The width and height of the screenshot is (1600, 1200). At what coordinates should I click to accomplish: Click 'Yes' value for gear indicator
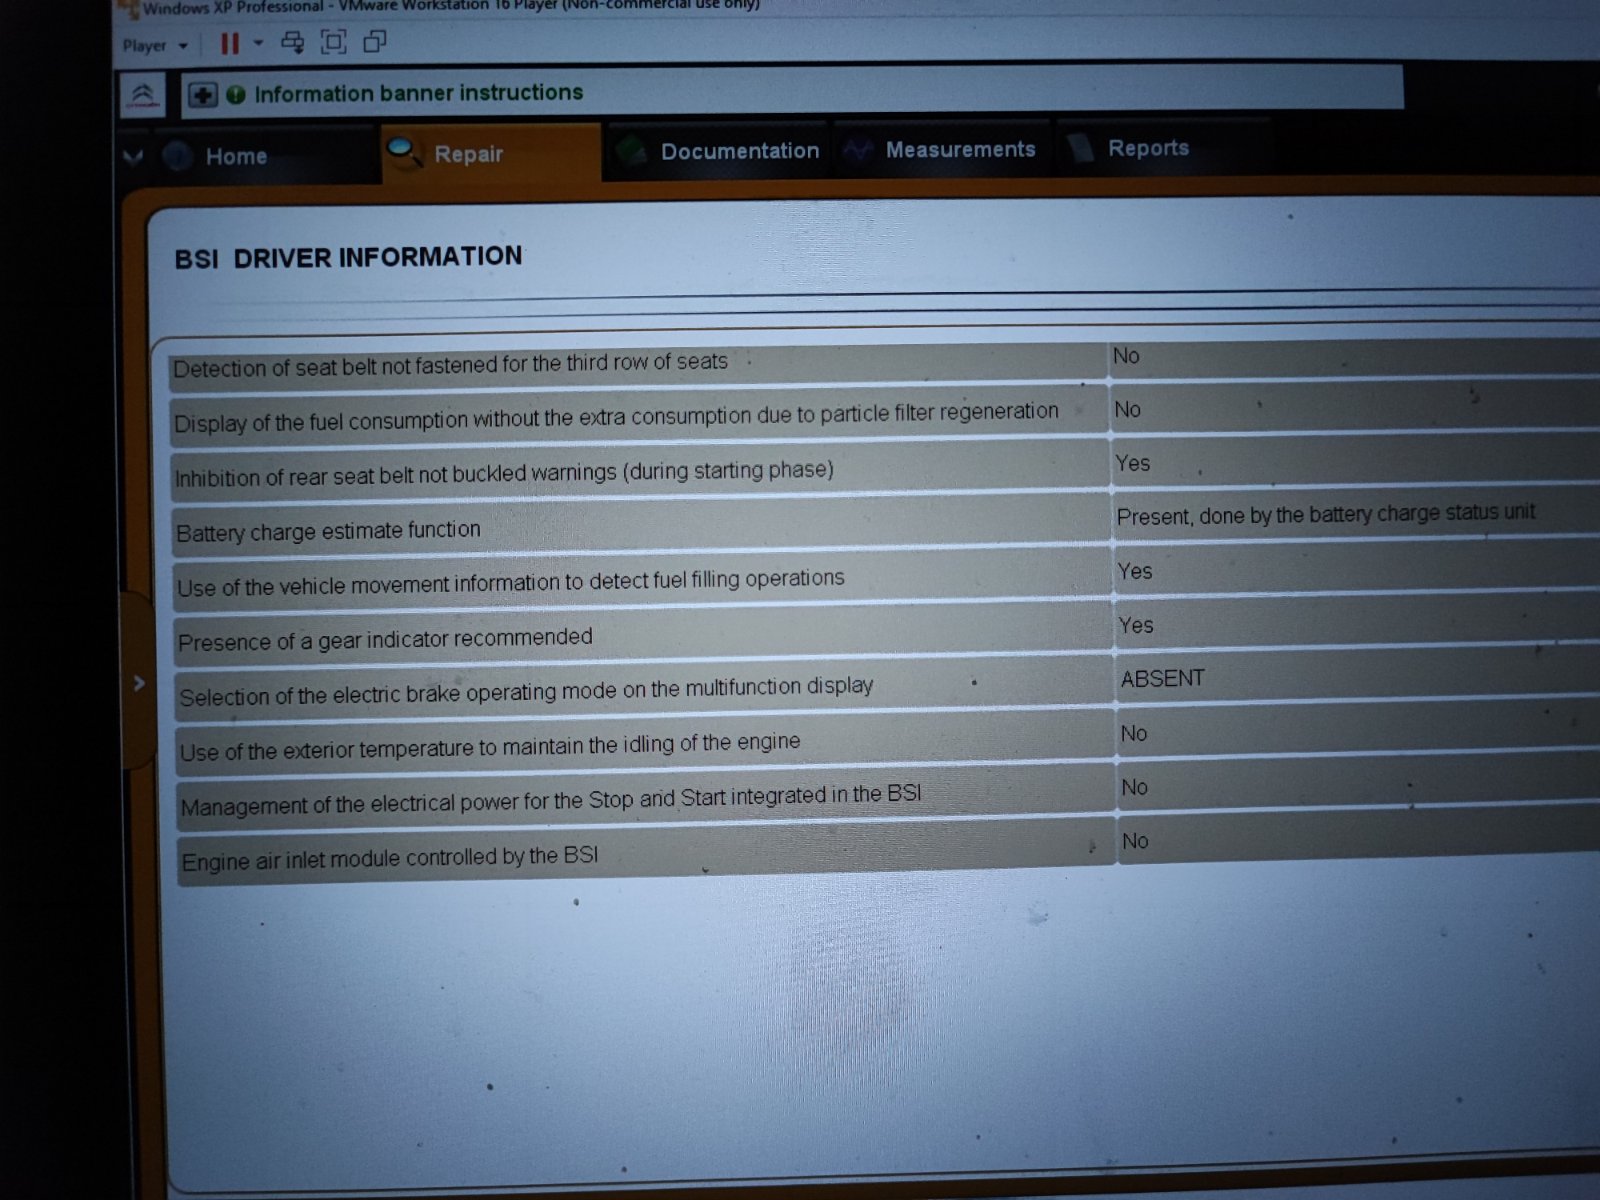1136,625
